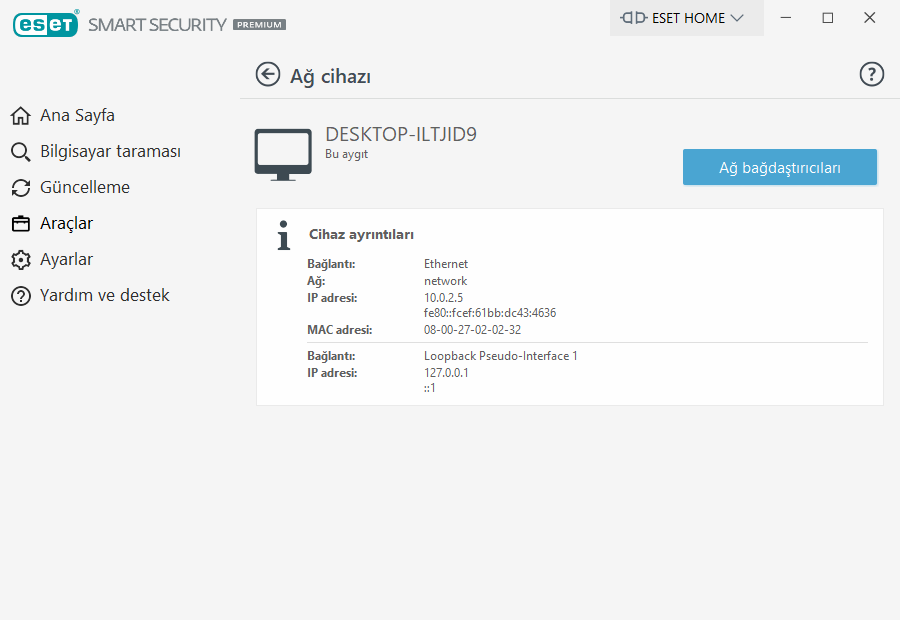Click the info icon beside Cihaz ayrıntıları
The height and width of the screenshot is (620, 900).
285,235
